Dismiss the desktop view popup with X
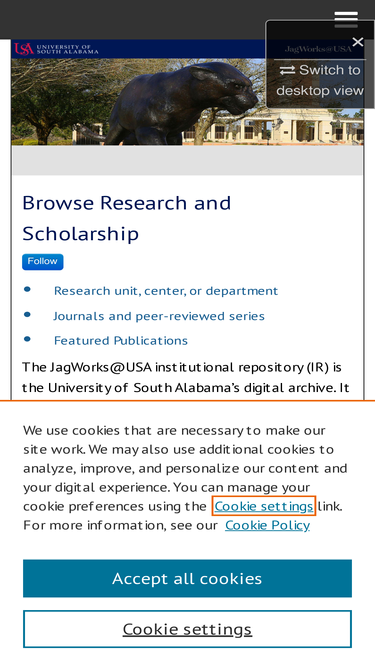The height and width of the screenshot is (667, 375). 358,42
